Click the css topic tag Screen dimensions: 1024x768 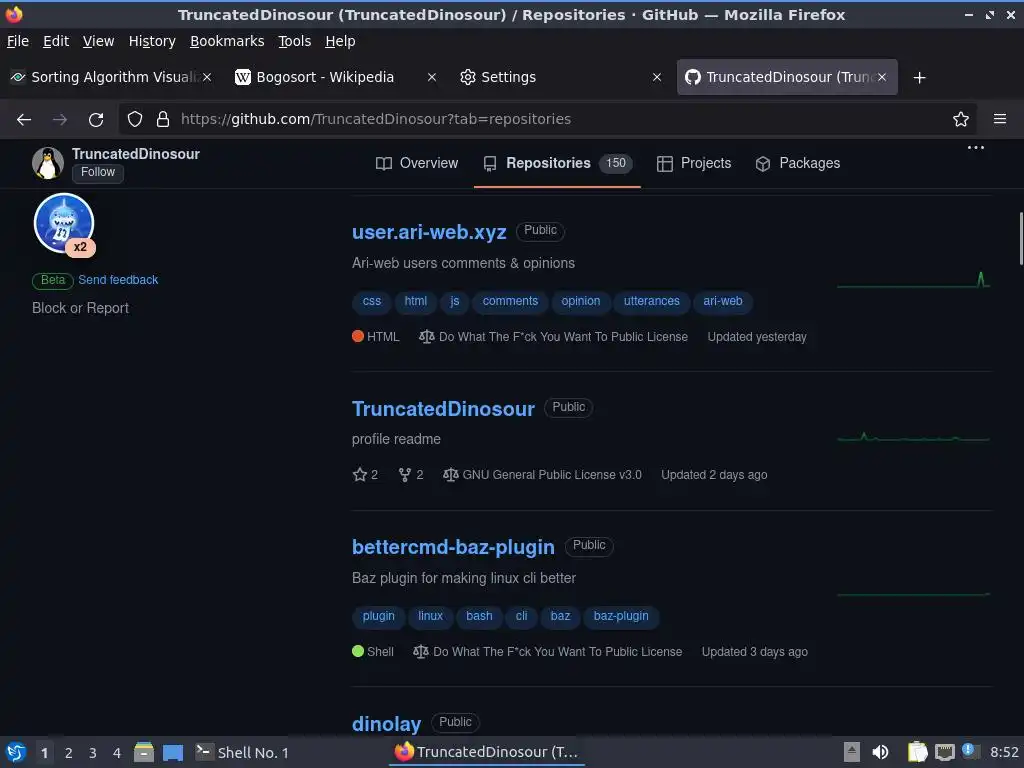coord(372,302)
